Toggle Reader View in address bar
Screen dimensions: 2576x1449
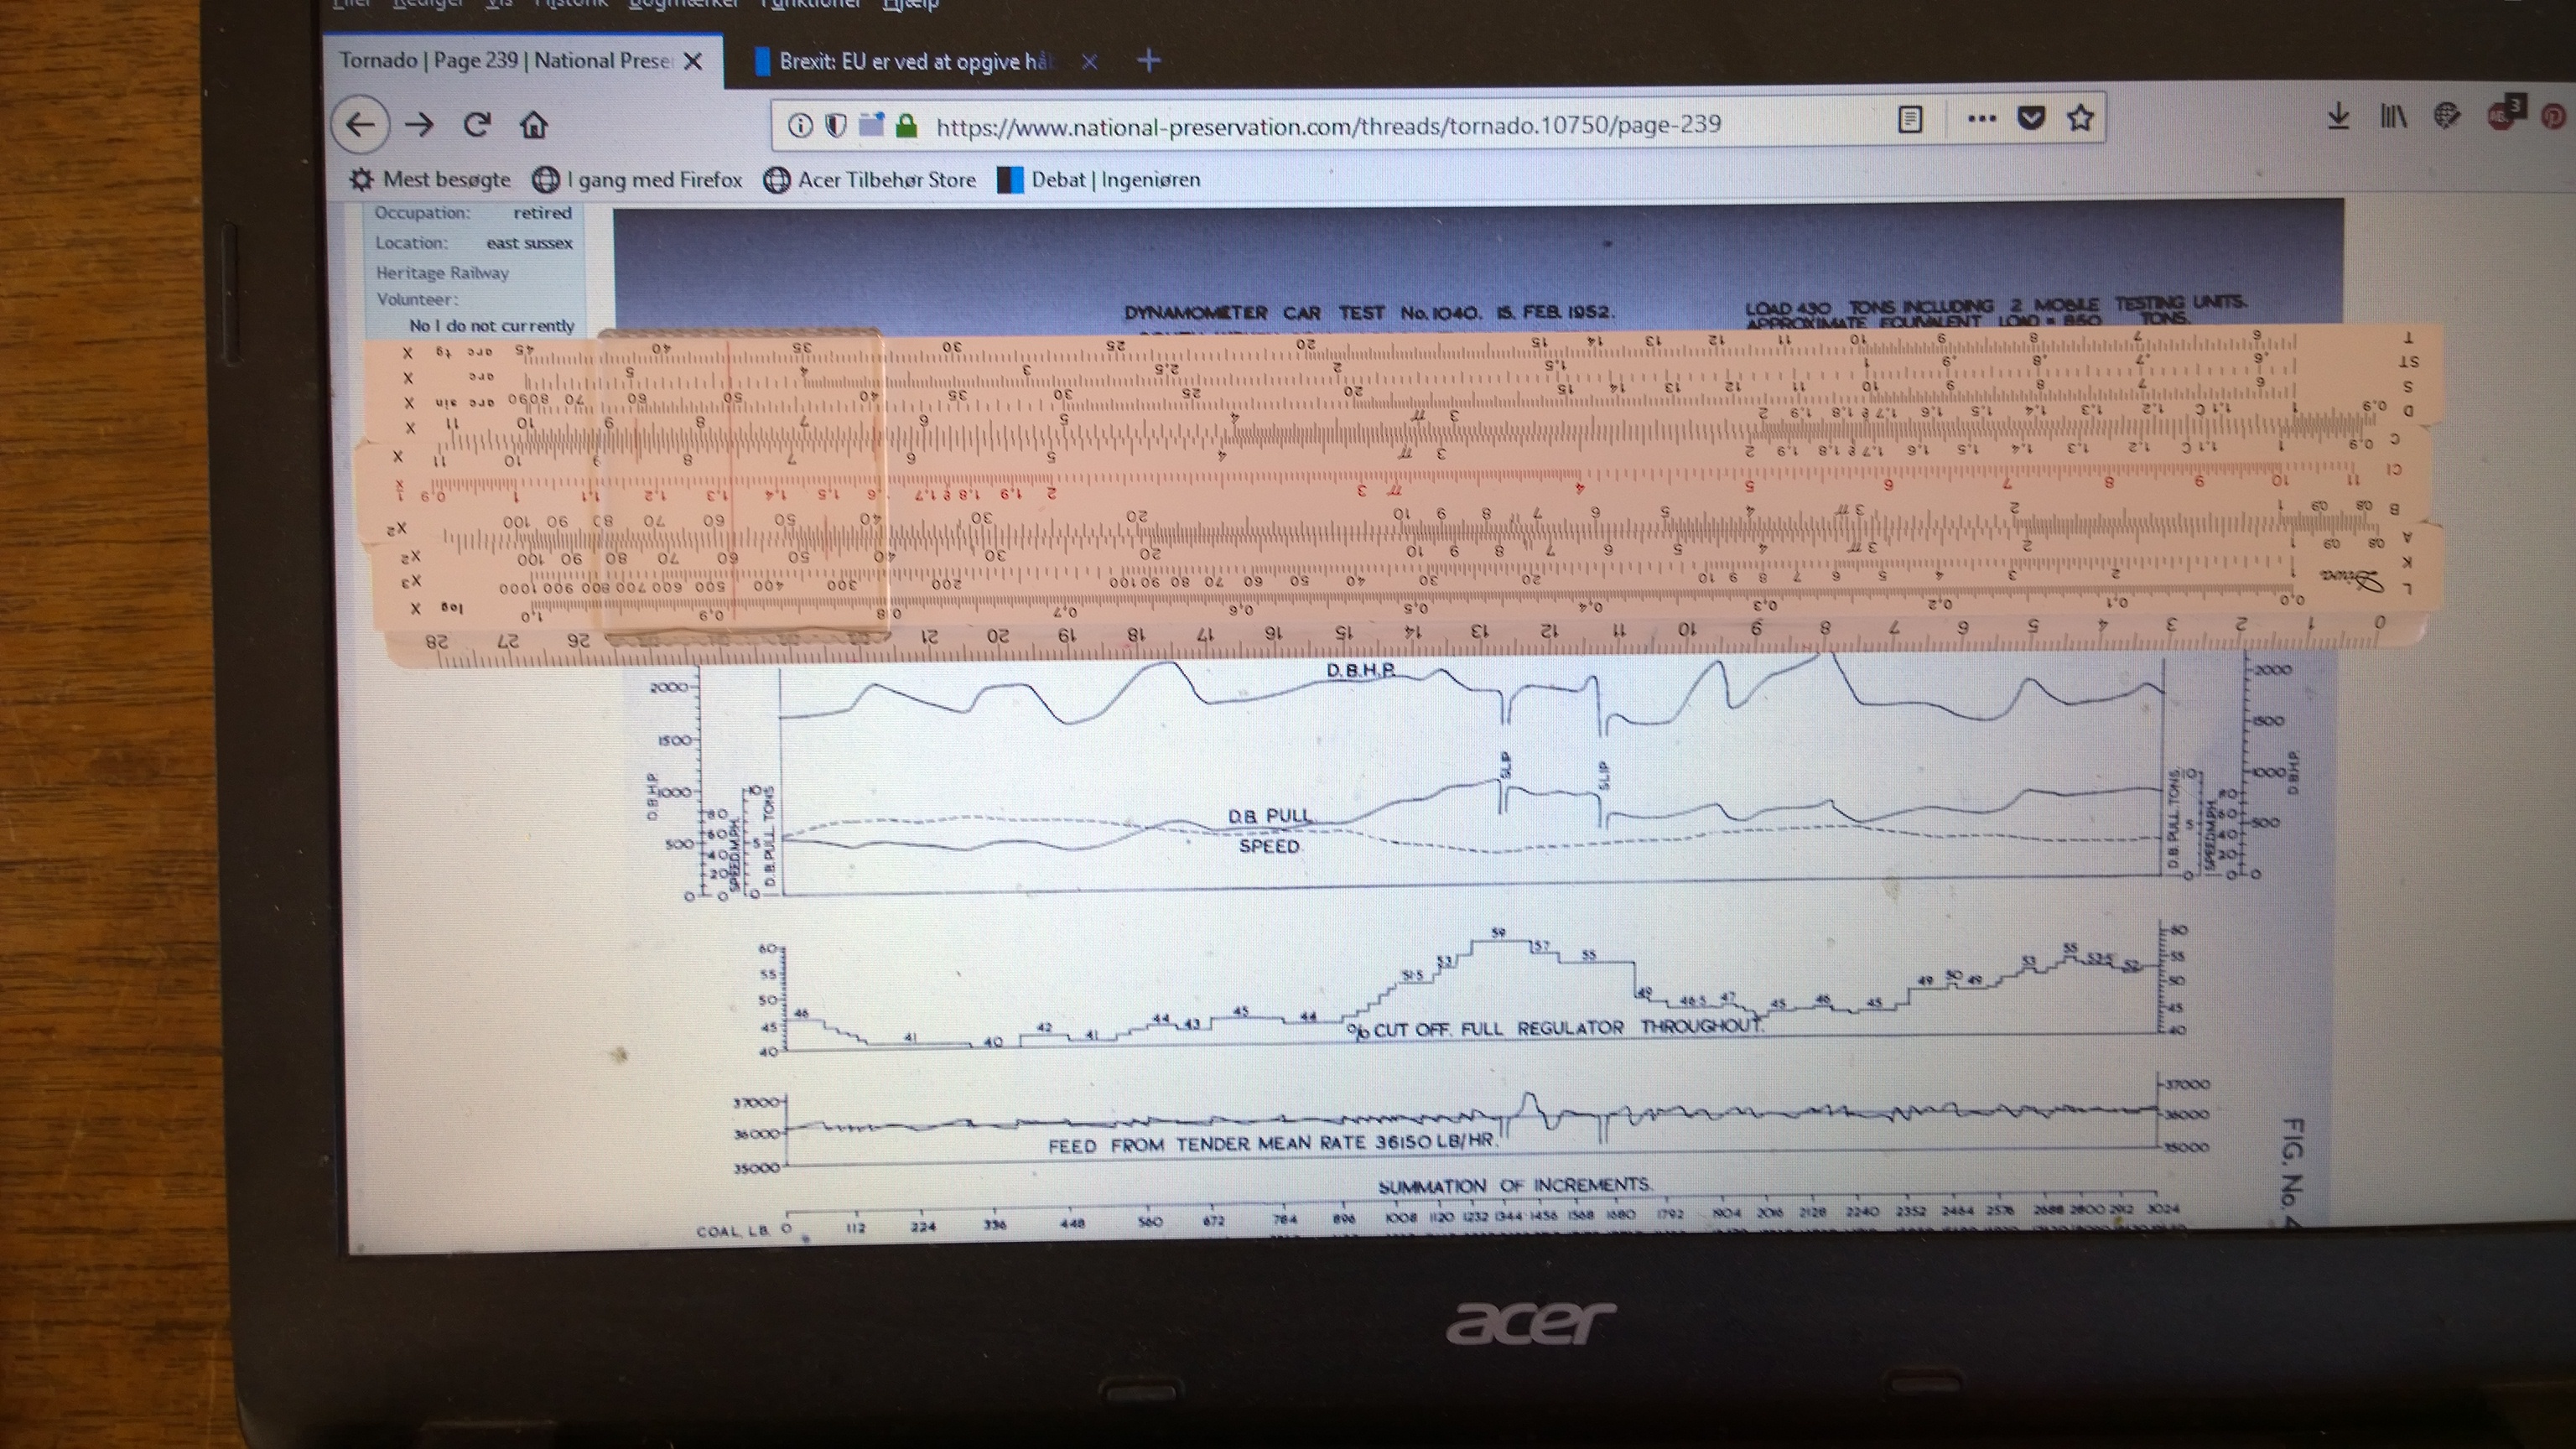(x=1910, y=120)
